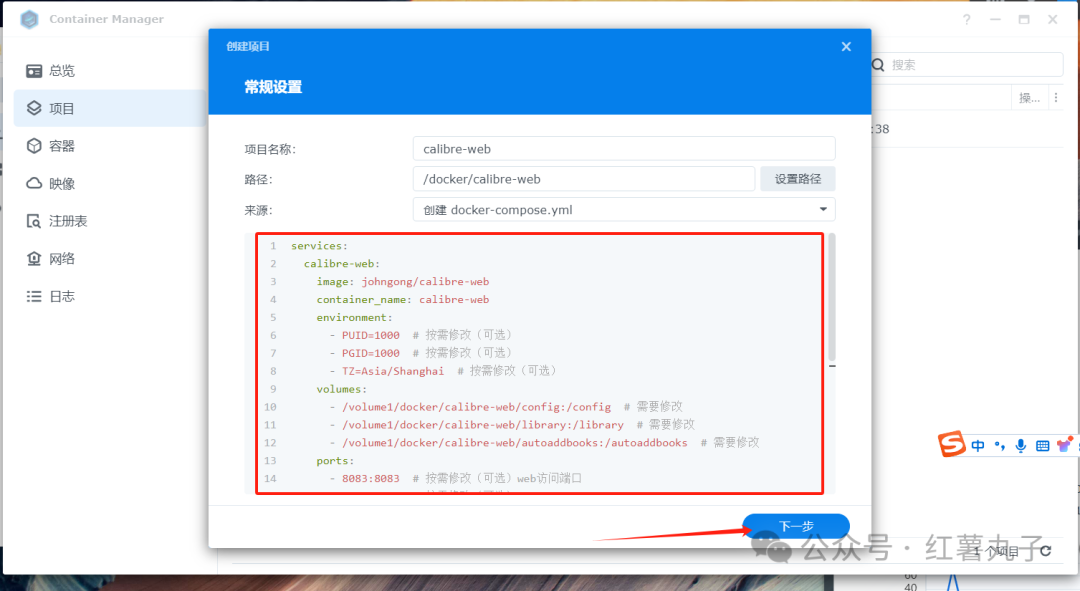Maximize the Container Manager window

click(x=1024, y=19)
